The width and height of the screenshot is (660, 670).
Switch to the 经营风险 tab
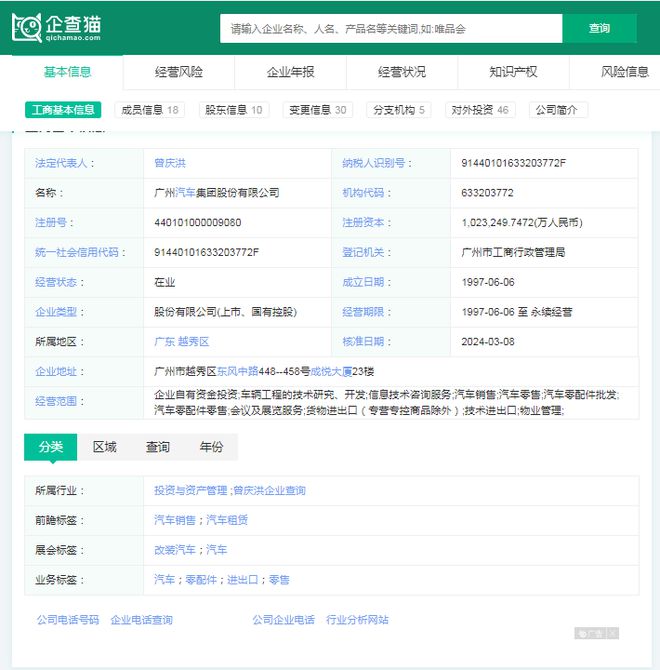tap(179, 72)
